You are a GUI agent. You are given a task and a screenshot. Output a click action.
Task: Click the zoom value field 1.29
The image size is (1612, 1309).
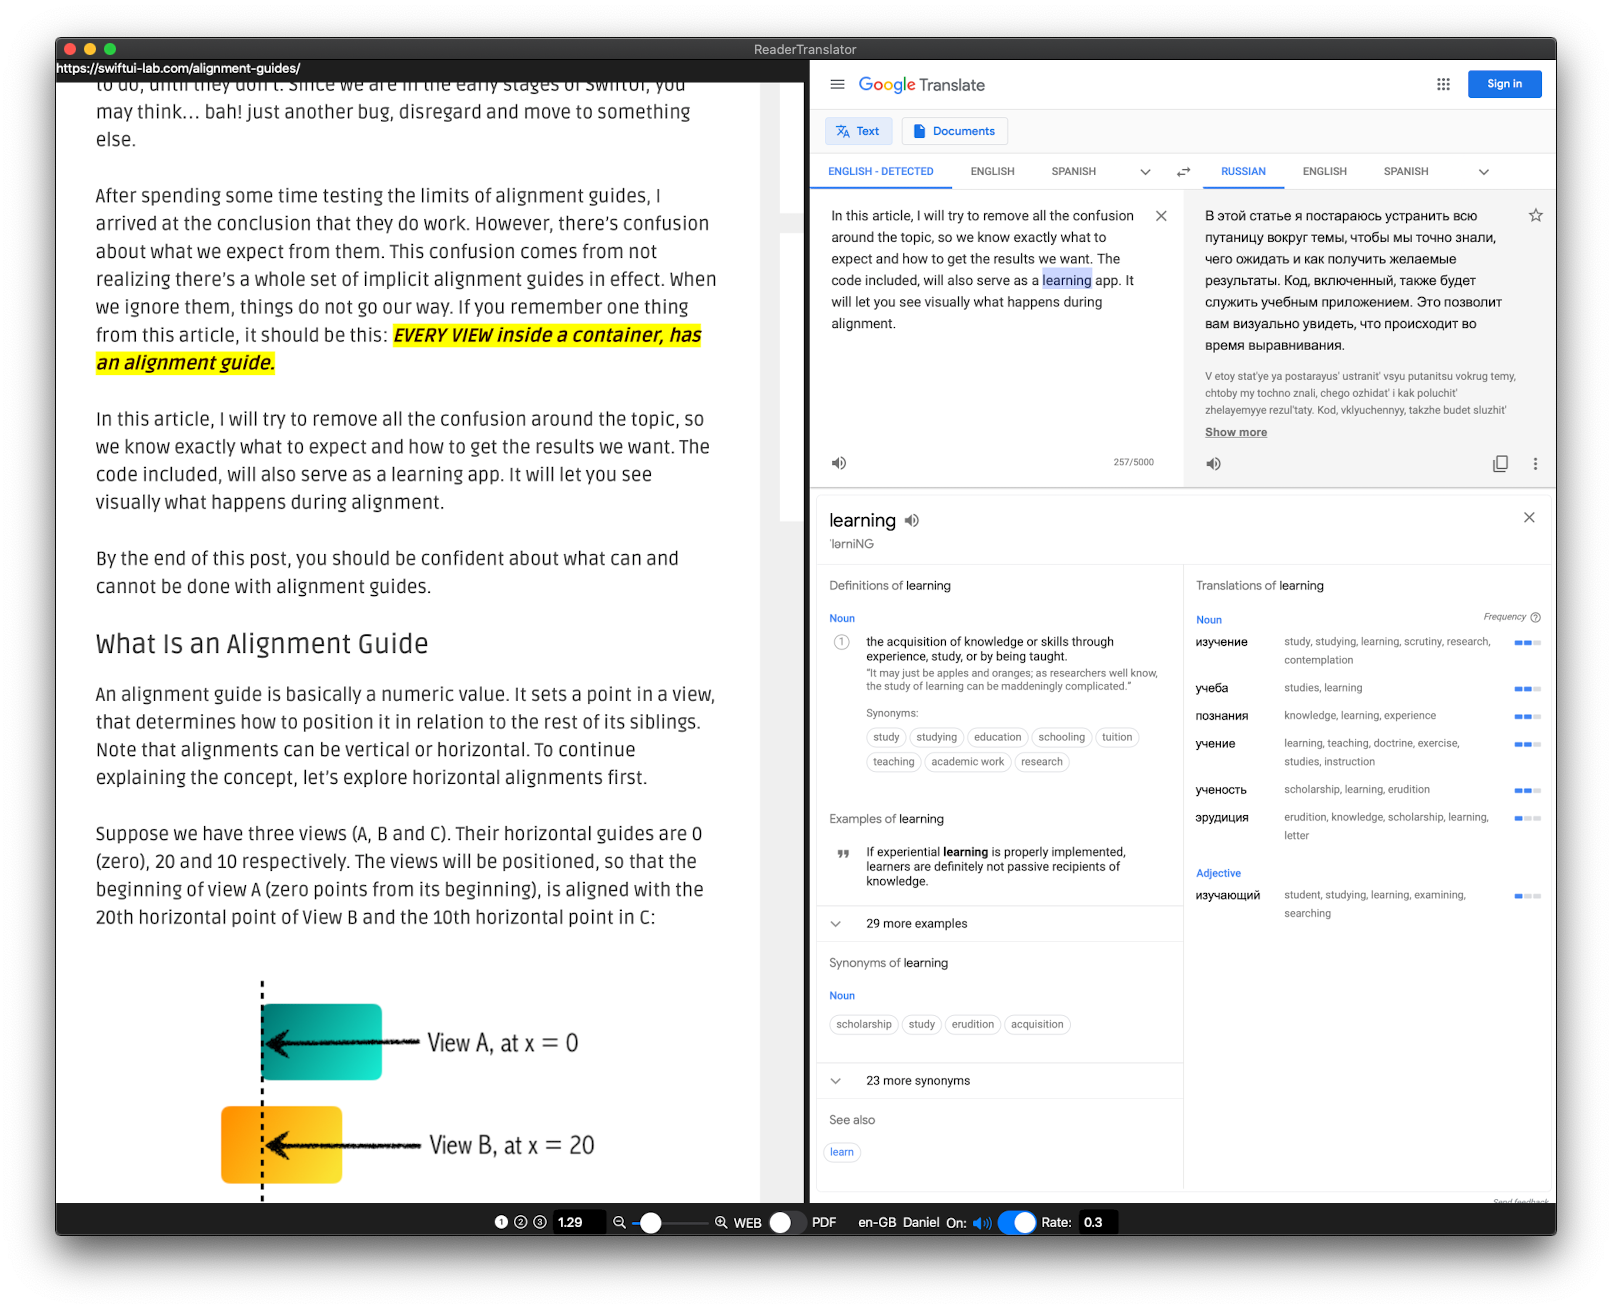[x=578, y=1222]
